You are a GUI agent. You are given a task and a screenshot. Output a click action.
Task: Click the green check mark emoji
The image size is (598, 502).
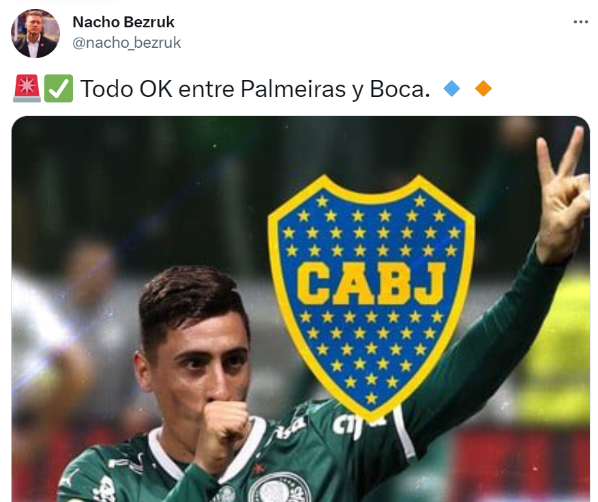(58, 88)
